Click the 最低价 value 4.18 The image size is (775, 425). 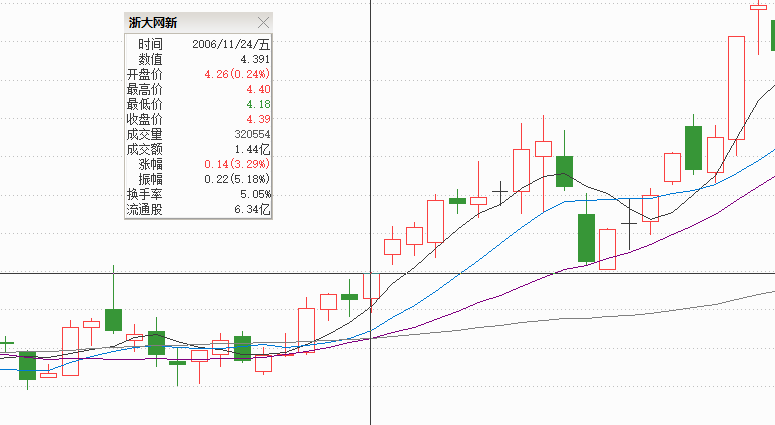pos(258,104)
